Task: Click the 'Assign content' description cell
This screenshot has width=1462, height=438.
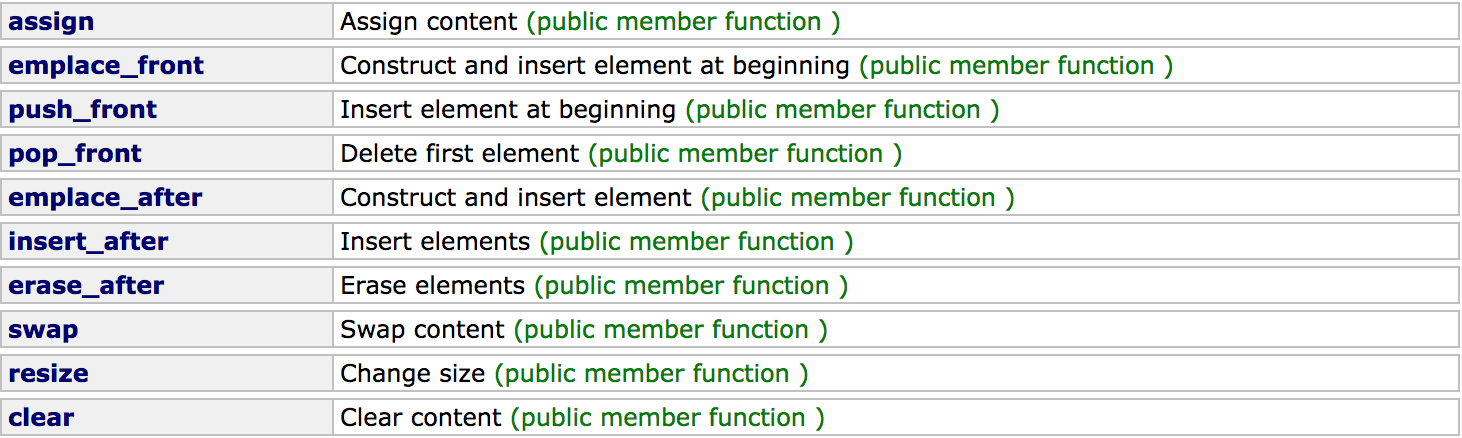Action: 895,22
